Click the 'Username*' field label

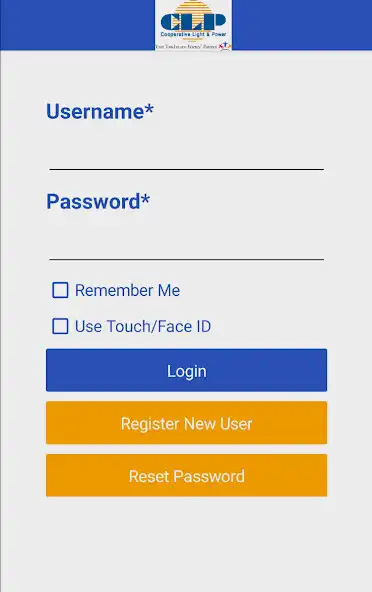[100, 111]
